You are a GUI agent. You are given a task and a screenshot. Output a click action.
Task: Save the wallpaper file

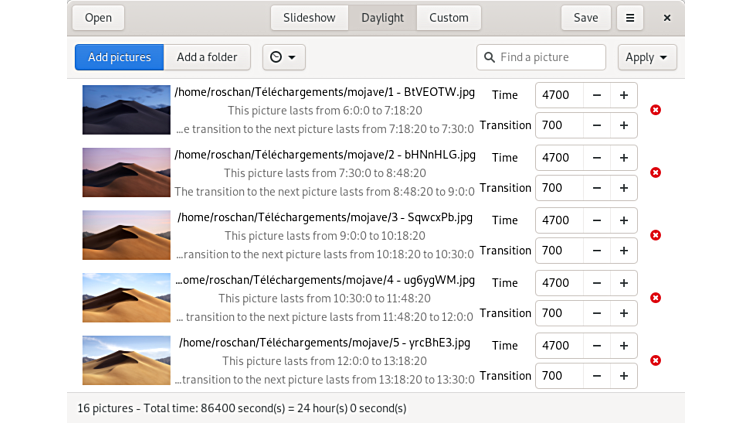click(585, 18)
